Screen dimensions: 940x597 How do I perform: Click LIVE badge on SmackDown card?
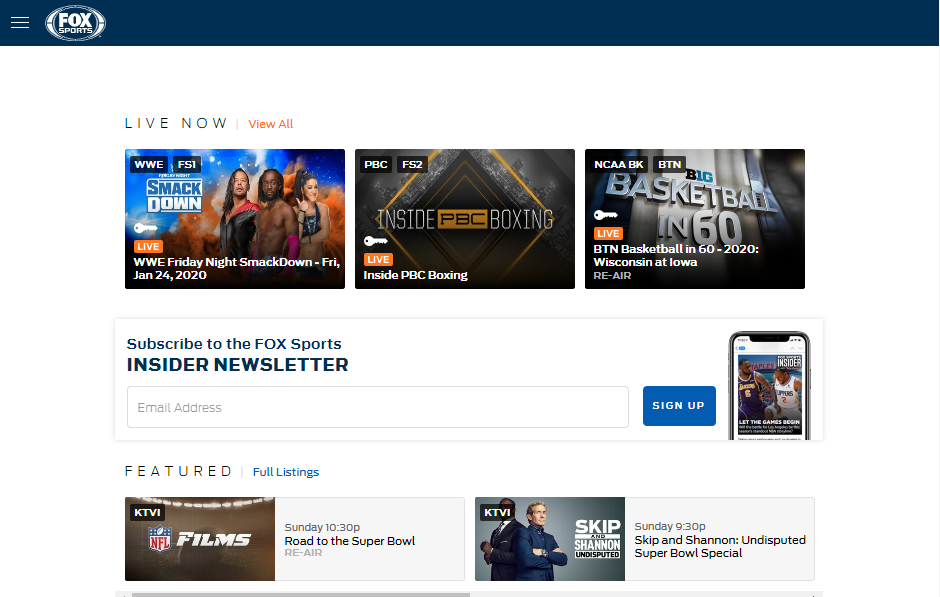(x=148, y=246)
